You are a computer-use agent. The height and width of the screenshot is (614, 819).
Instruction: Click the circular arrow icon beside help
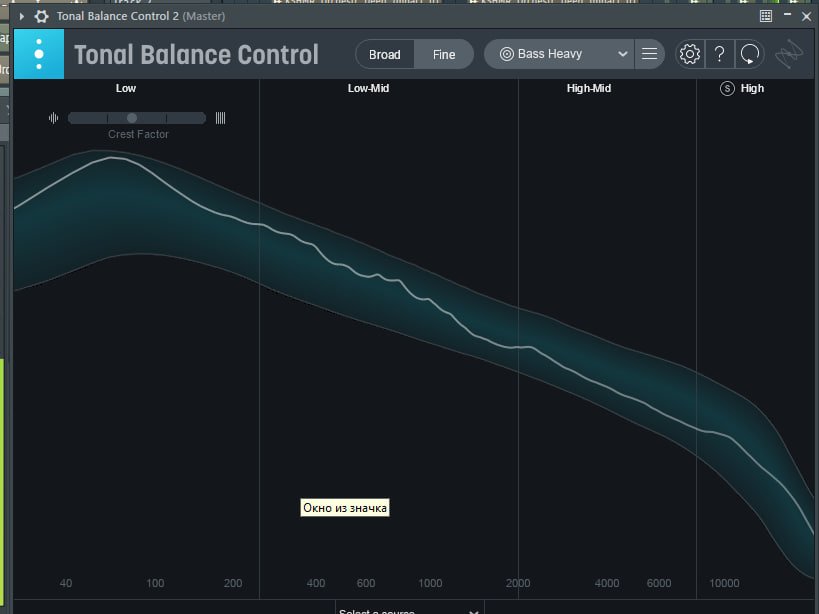coord(748,54)
